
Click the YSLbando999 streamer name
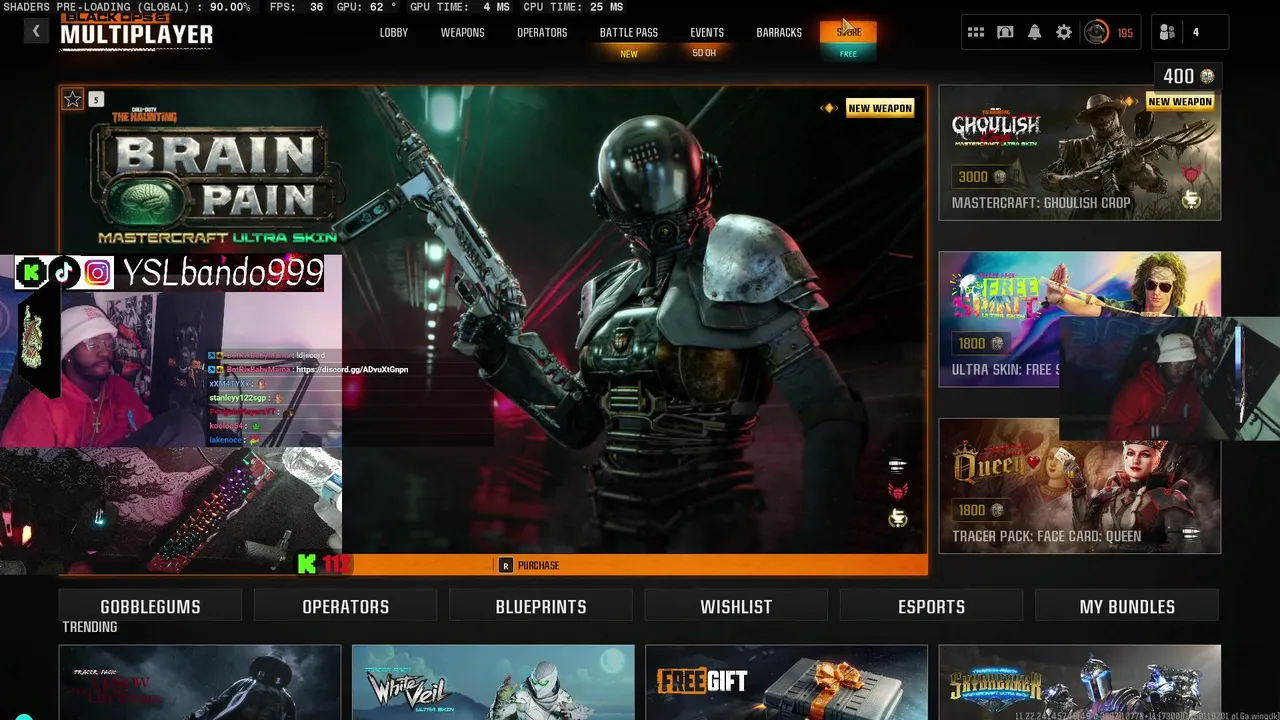(224, 272)
